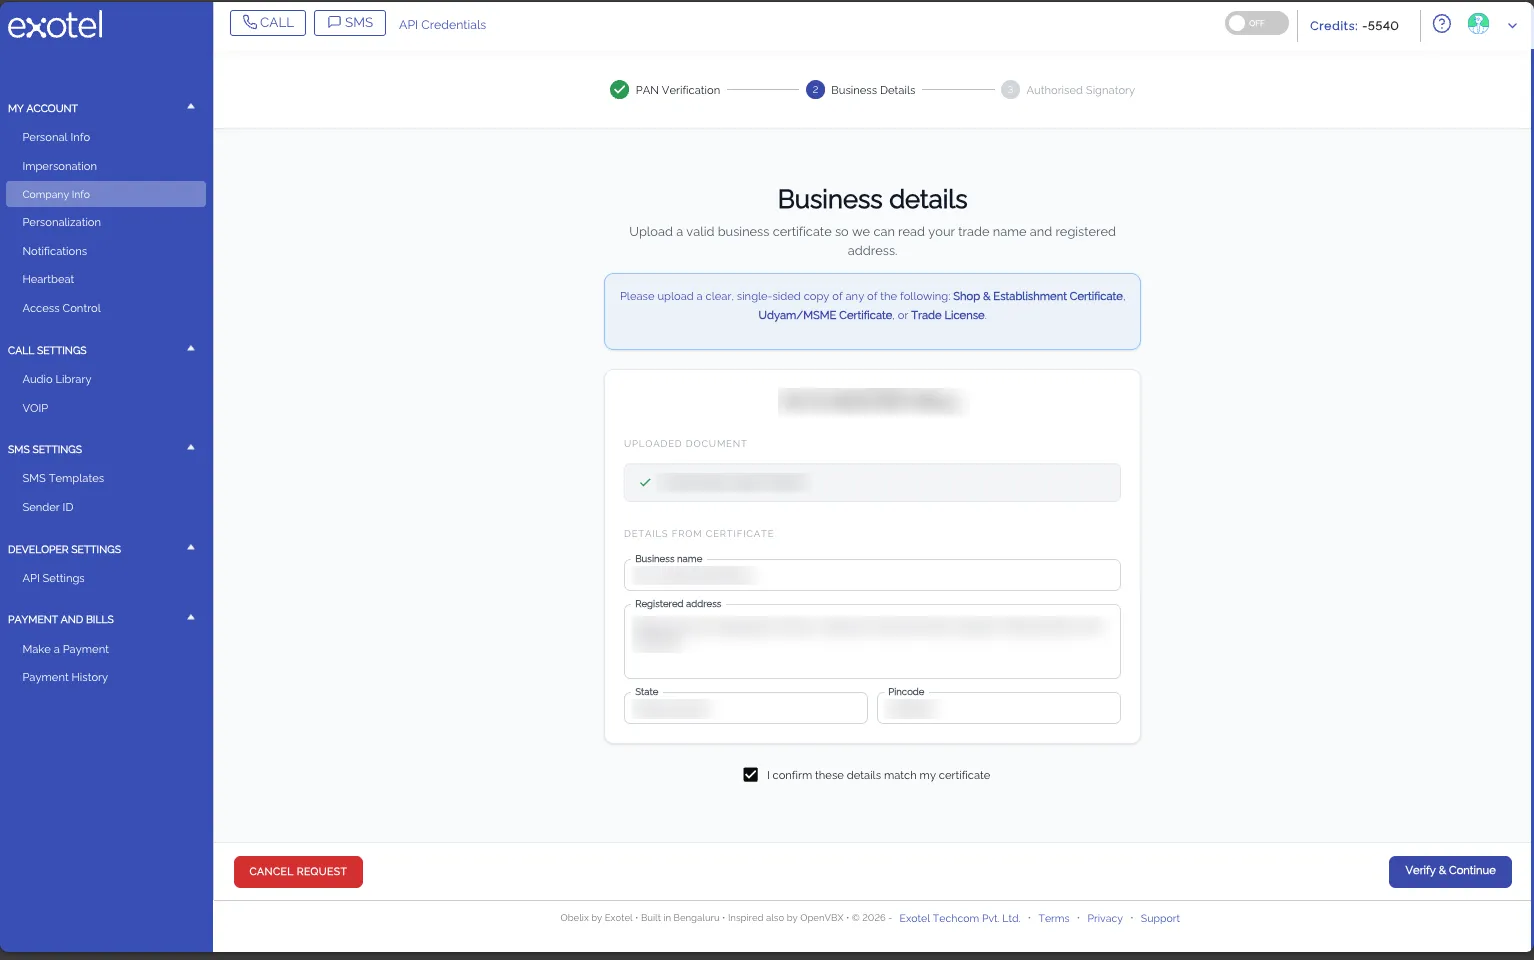Collapse the My Account section
Viewport: 1534px width, 960px height.
tap(191, 107)
